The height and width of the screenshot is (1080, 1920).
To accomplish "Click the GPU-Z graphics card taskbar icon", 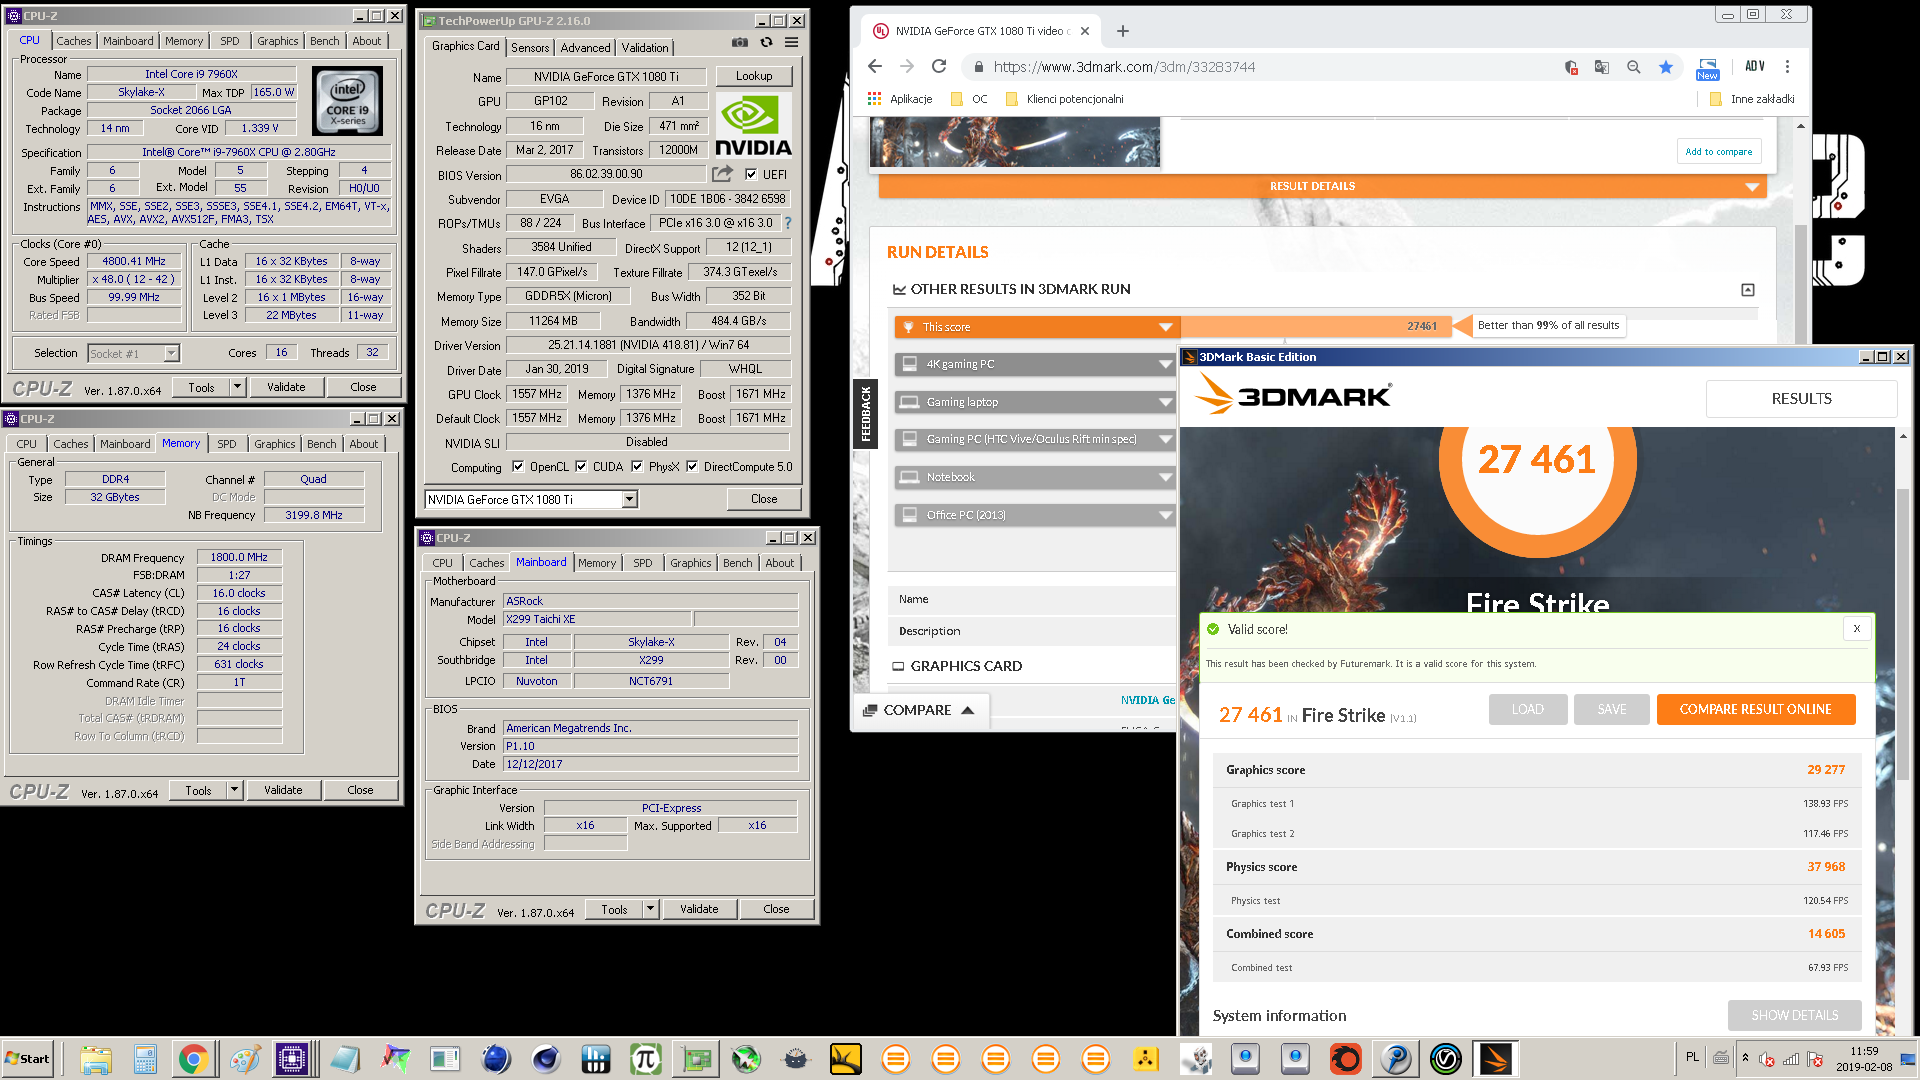I will tap(696, 1059).
